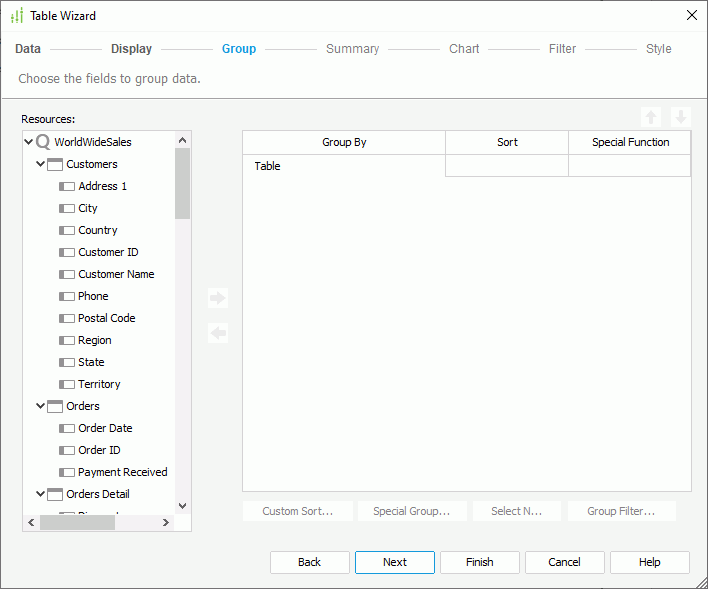
Task: Click the Customers table icon
Action: [x=55, y=164]
